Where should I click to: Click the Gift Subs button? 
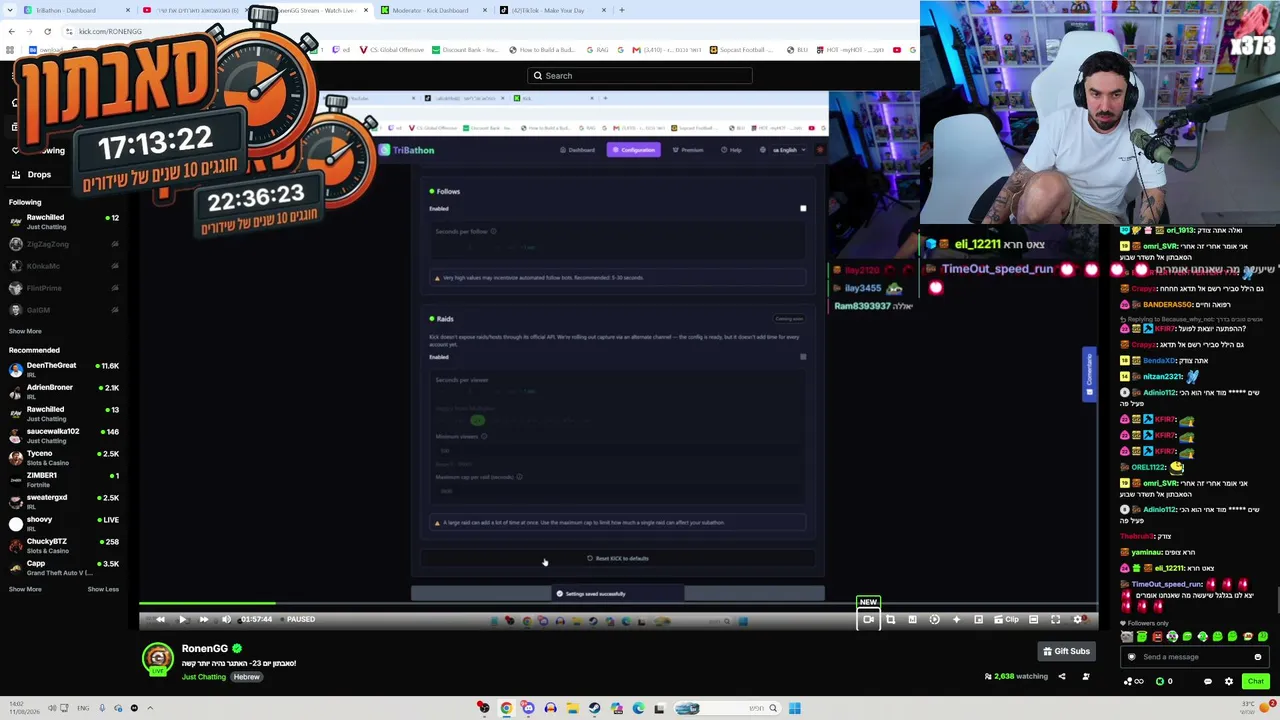pos(1066,651)
